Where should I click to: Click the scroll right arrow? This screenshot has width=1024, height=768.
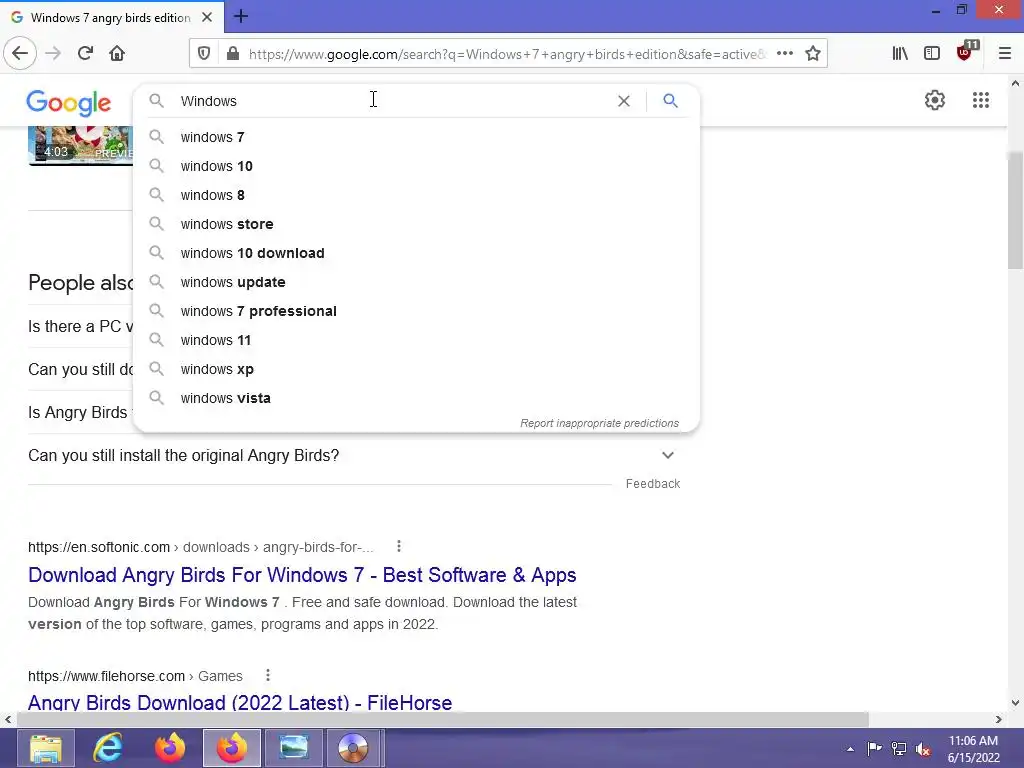coord(999,719)
